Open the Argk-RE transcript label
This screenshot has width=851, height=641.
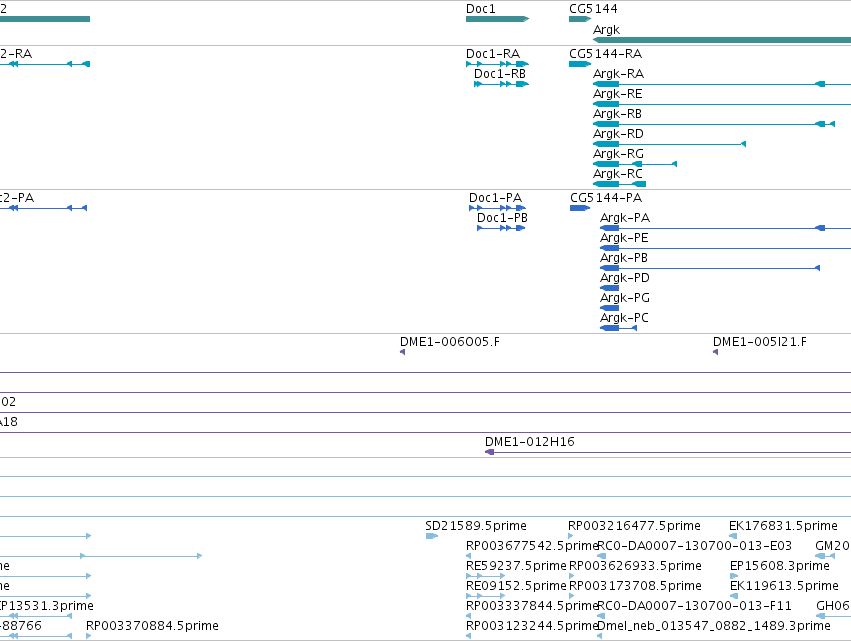pyautogui.click(x=618, y=94)
